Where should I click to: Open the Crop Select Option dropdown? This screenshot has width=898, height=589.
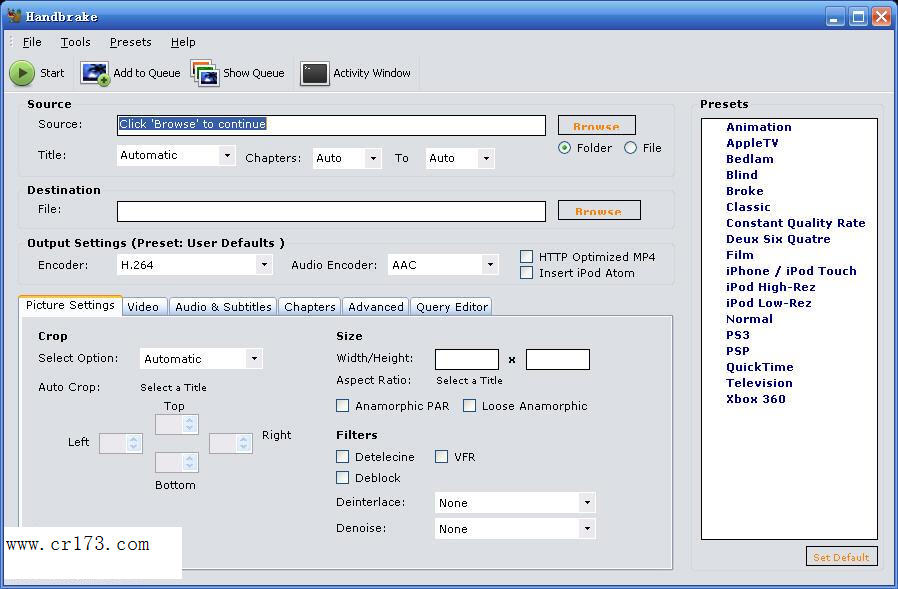click(201, 359)
